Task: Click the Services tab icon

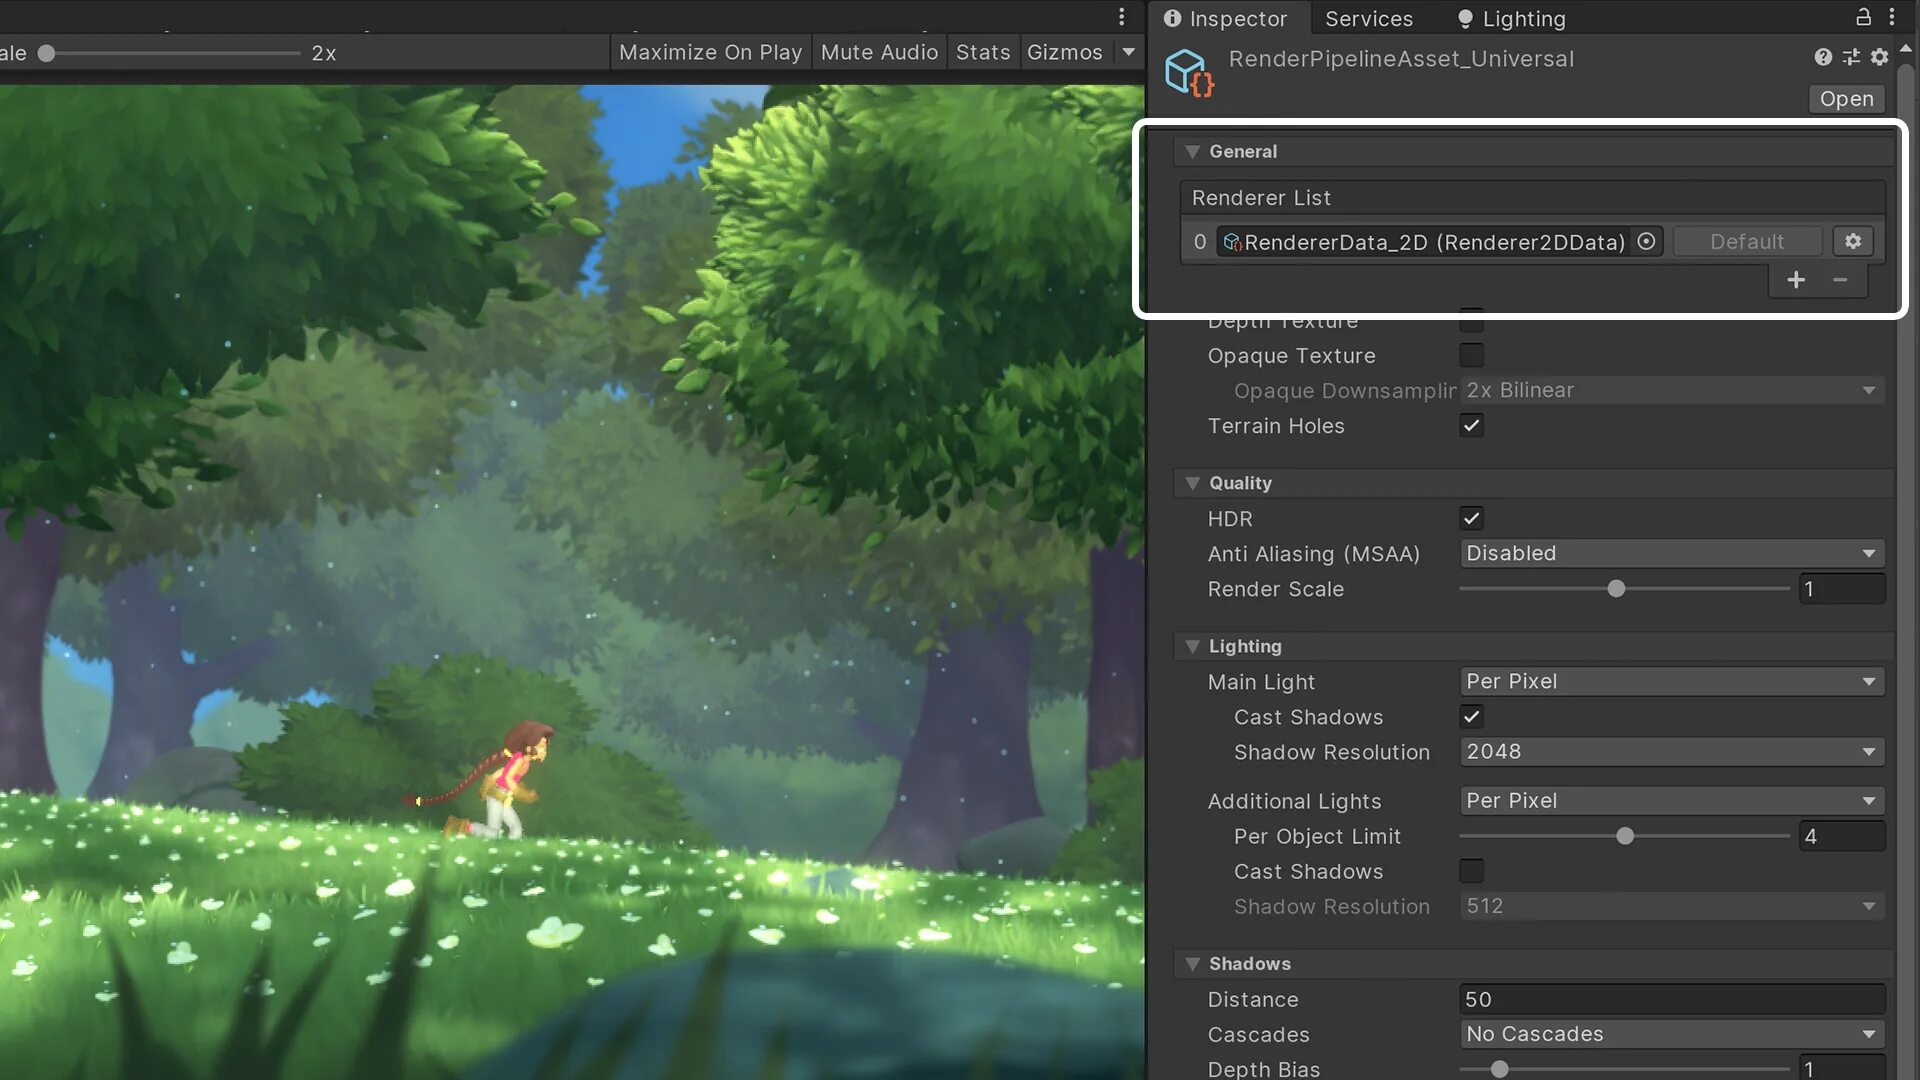Action: click(1369, 18)
